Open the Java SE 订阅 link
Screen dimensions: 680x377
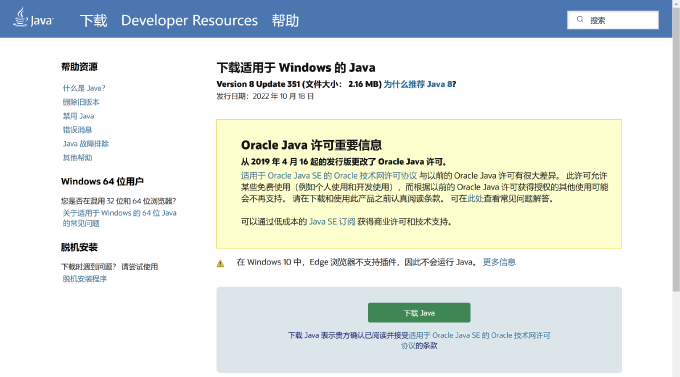tap(332, 222)
